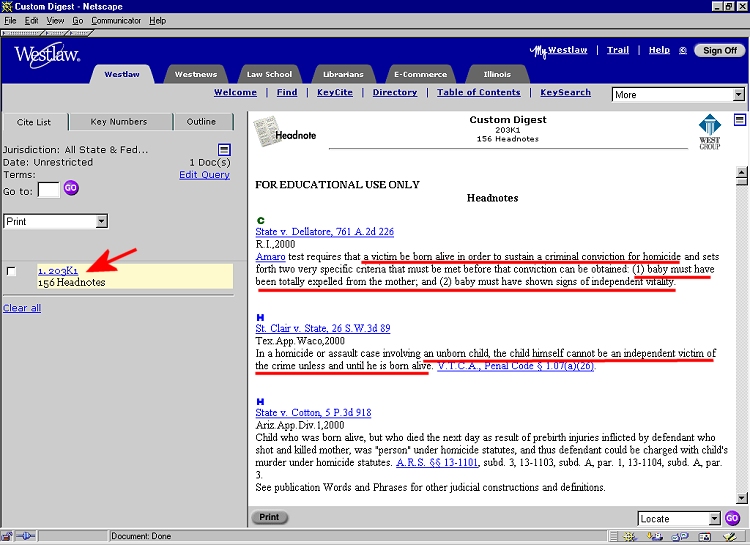Open the Help link in Westlaw header
The image size is (750, 545).
659,50
